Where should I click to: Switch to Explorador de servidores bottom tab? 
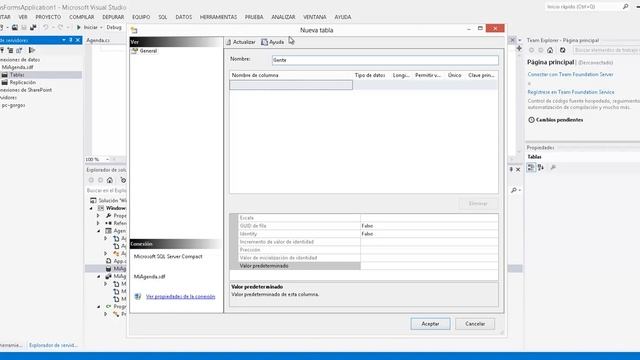[53, 345]
